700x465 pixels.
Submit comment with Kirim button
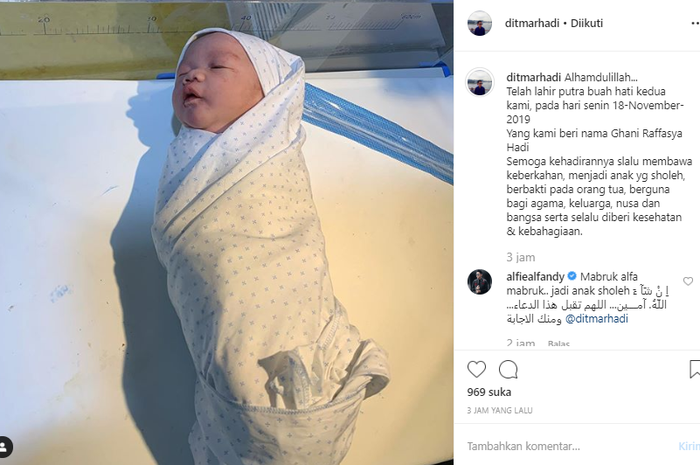(x=689, y=446)
